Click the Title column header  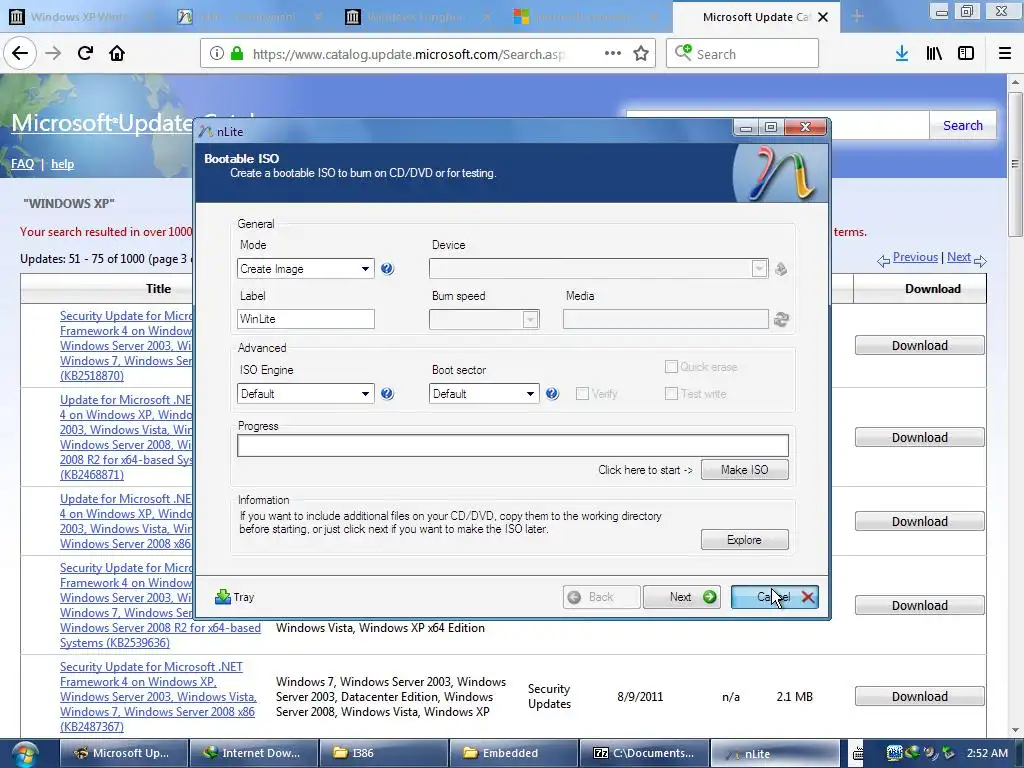(158, 289)
